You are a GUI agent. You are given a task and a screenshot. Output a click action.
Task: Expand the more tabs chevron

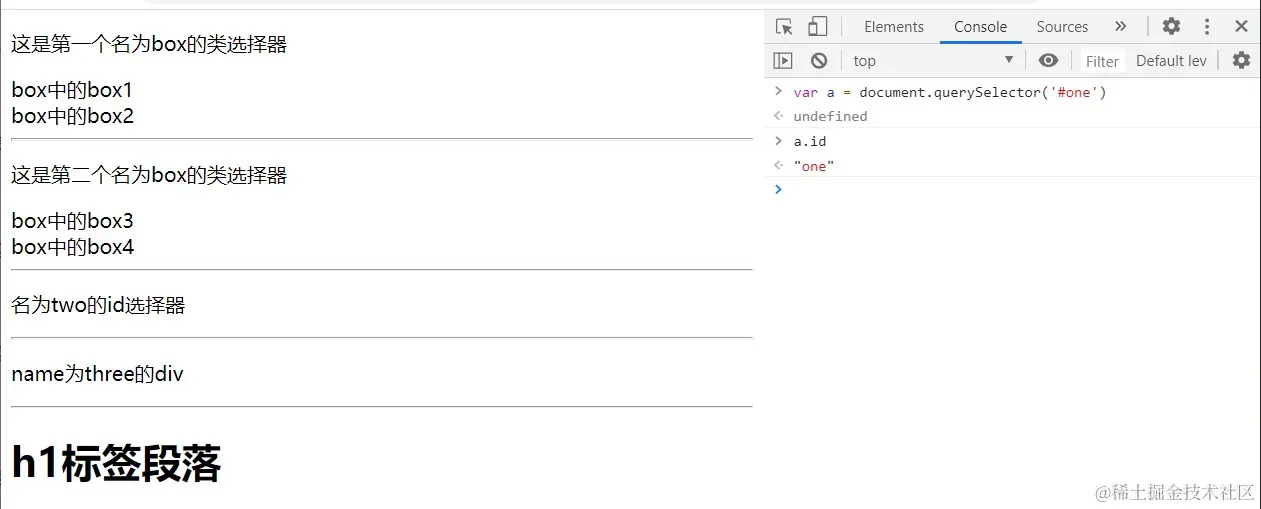coord(1120,27)
